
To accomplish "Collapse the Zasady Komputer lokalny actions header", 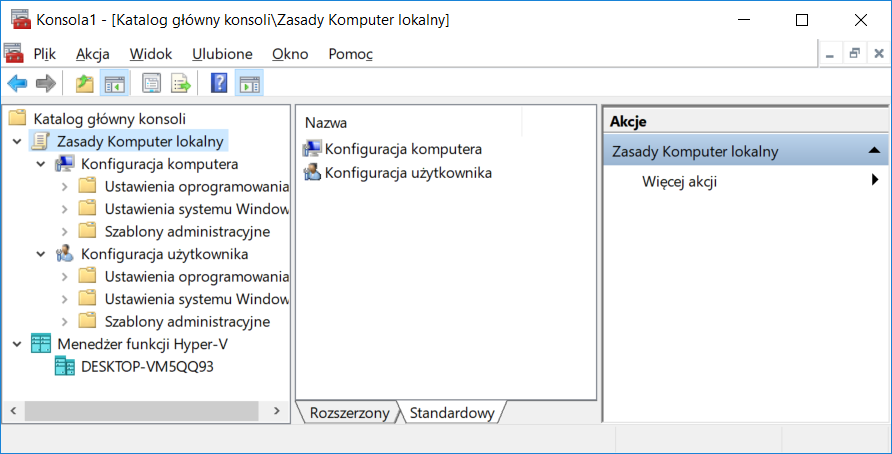I will (x=874, y=151).
